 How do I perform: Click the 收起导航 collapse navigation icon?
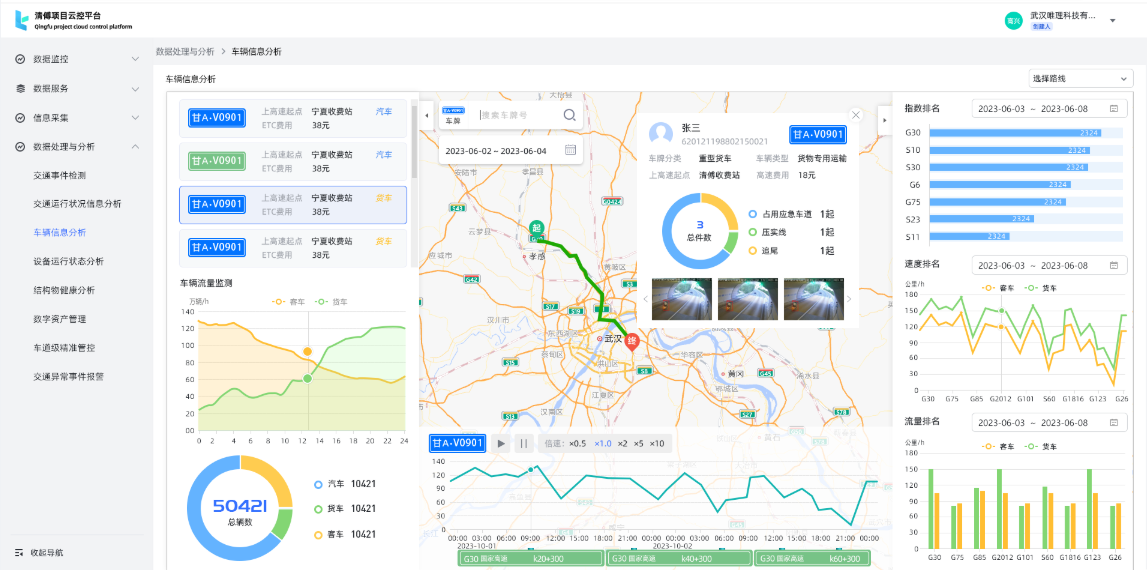20,552
